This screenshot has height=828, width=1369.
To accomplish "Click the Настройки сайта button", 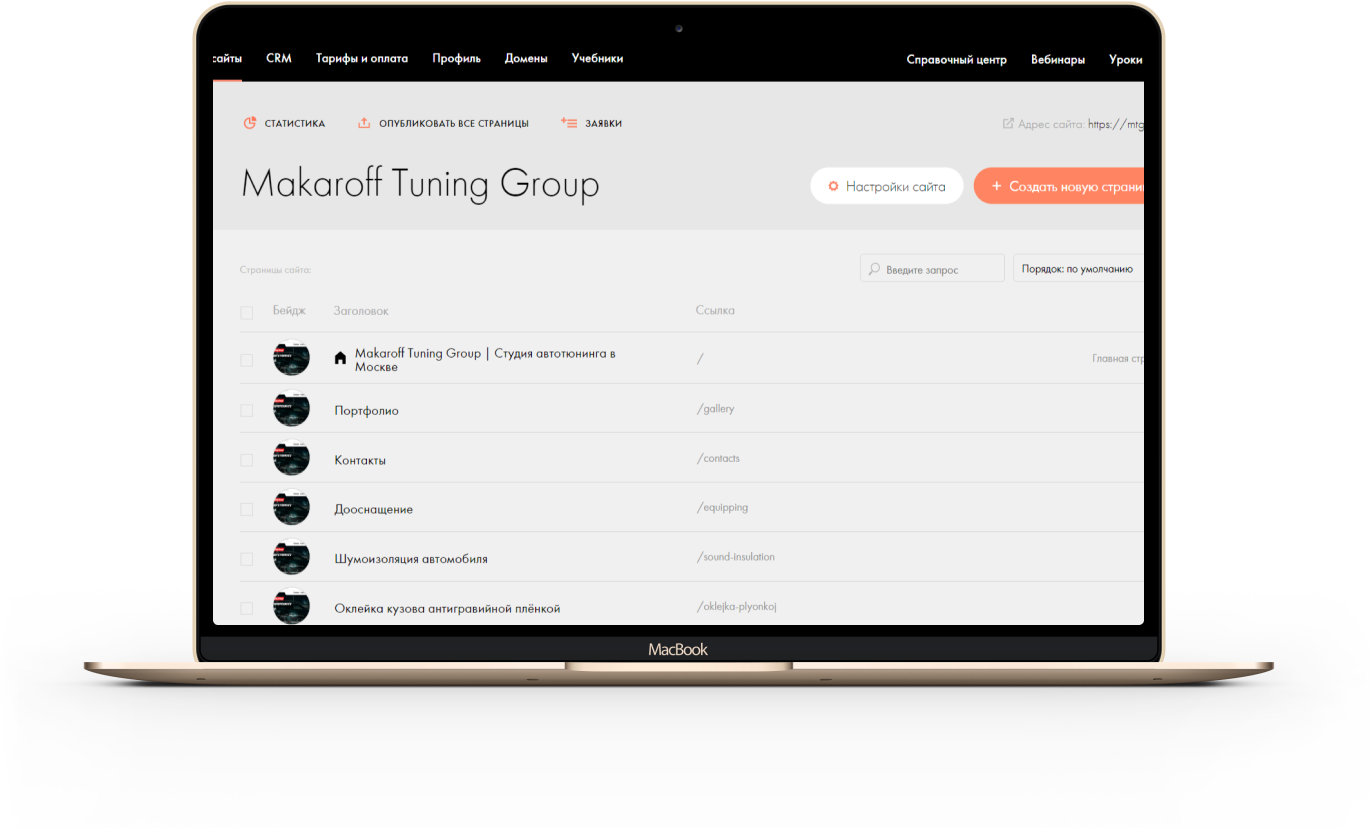I will pos(886,186).
